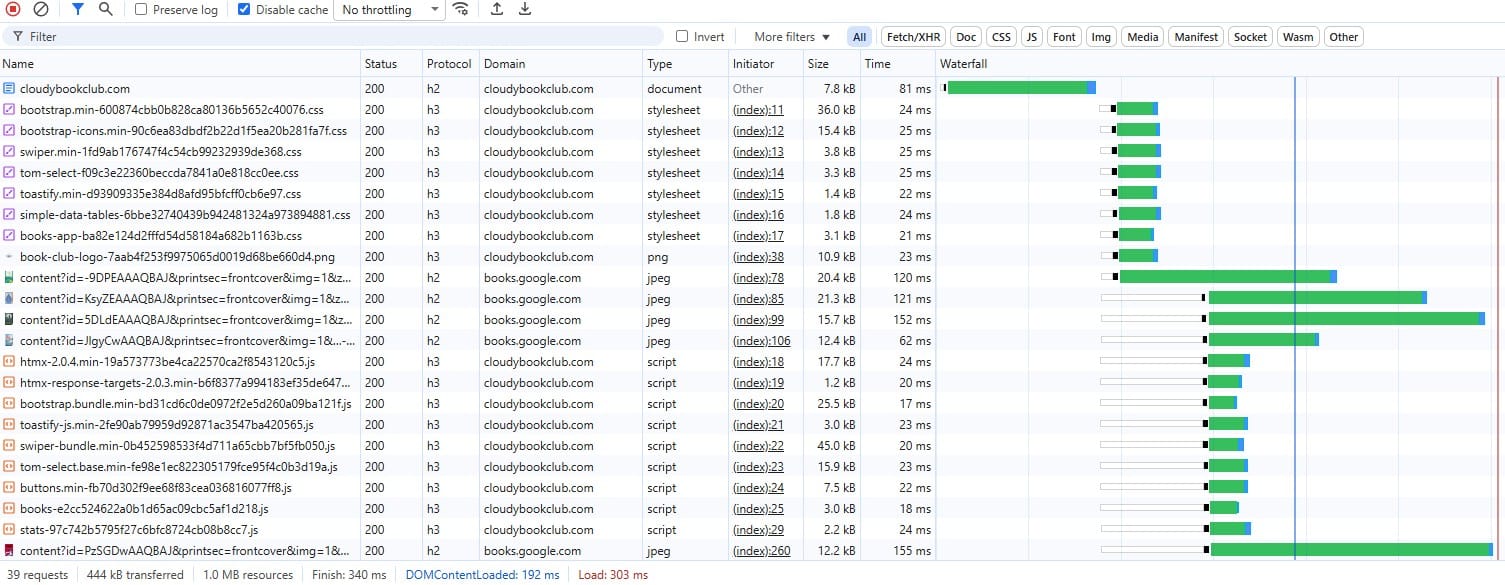
Task: Stop recording network log
Action: [13, 9]
